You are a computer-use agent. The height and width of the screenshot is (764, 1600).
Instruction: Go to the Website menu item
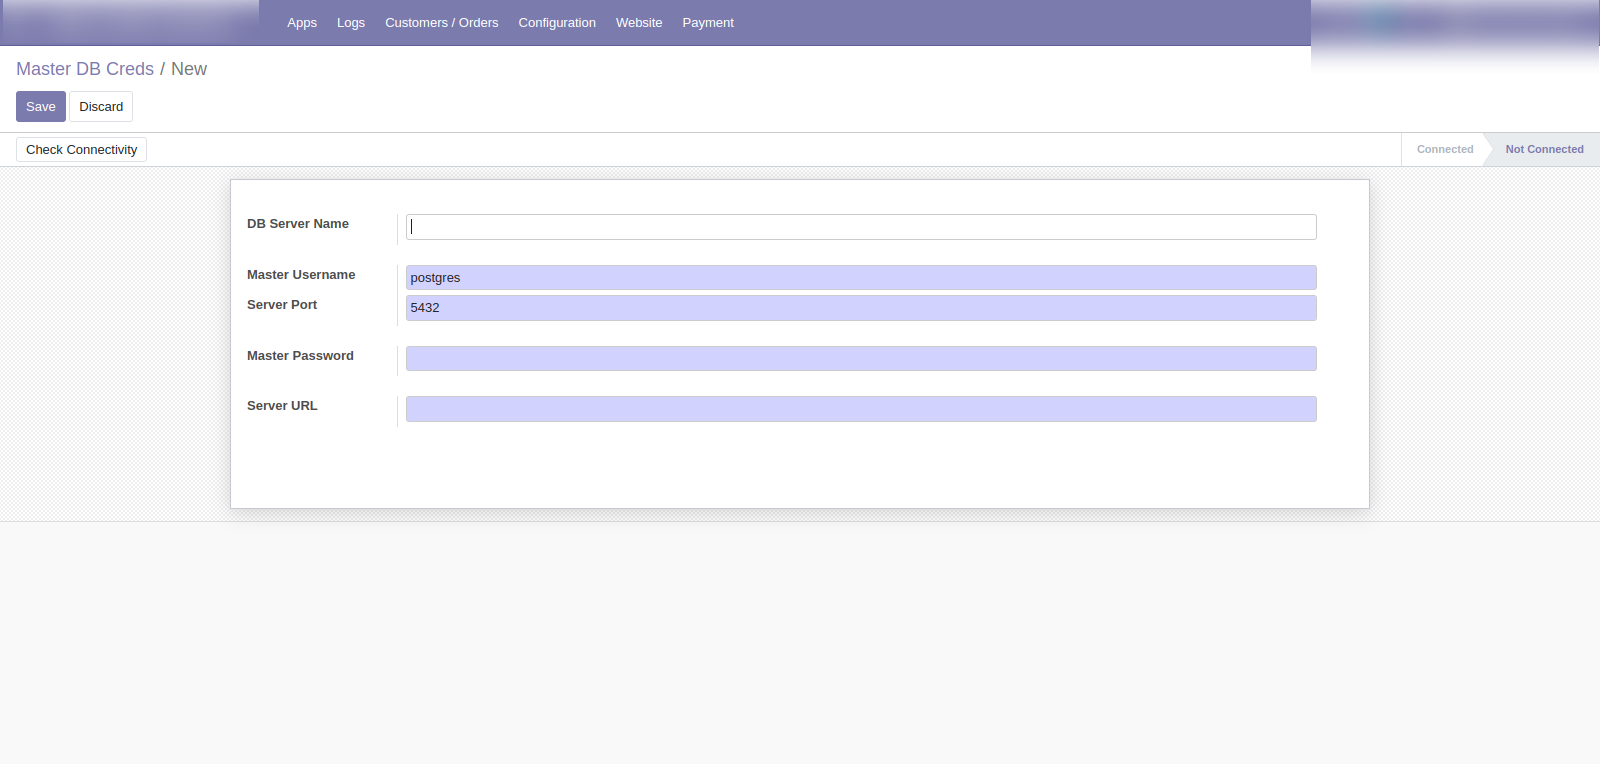click(638, 22)
